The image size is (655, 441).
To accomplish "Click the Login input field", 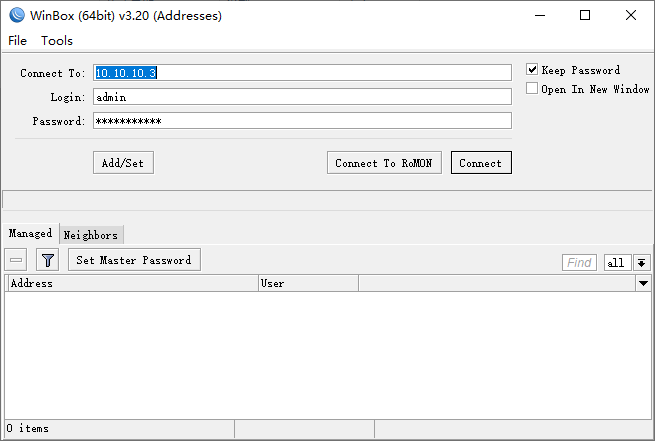I will [x=302, y=97].
